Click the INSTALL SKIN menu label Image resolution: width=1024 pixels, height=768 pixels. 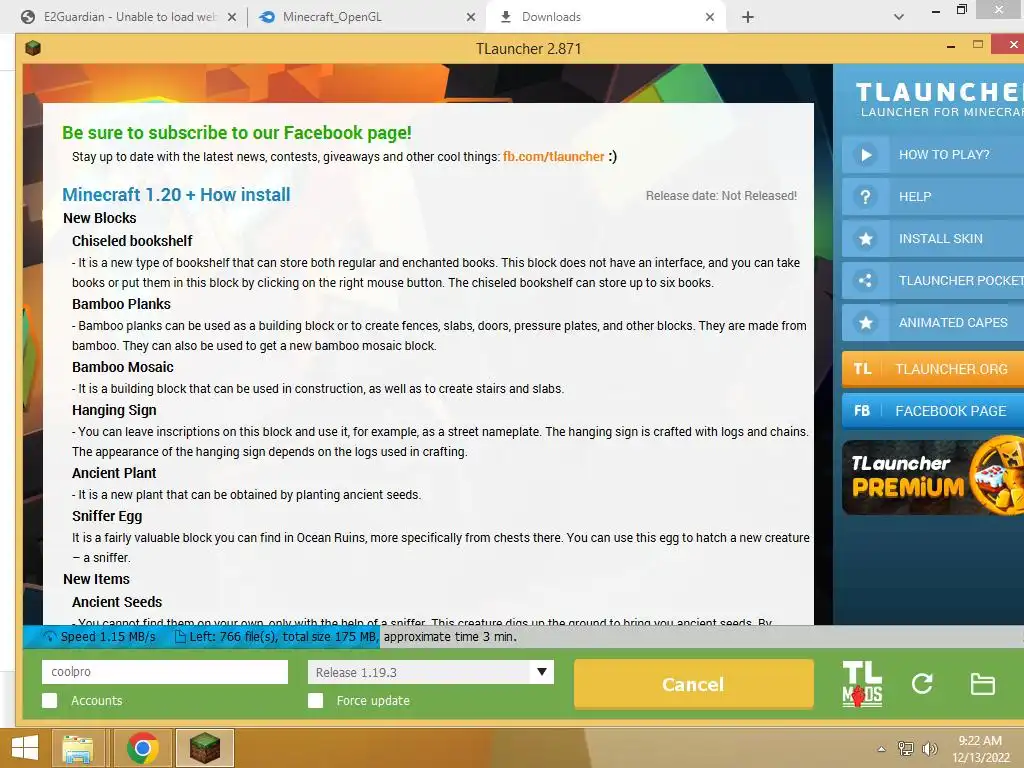[940, 239]
